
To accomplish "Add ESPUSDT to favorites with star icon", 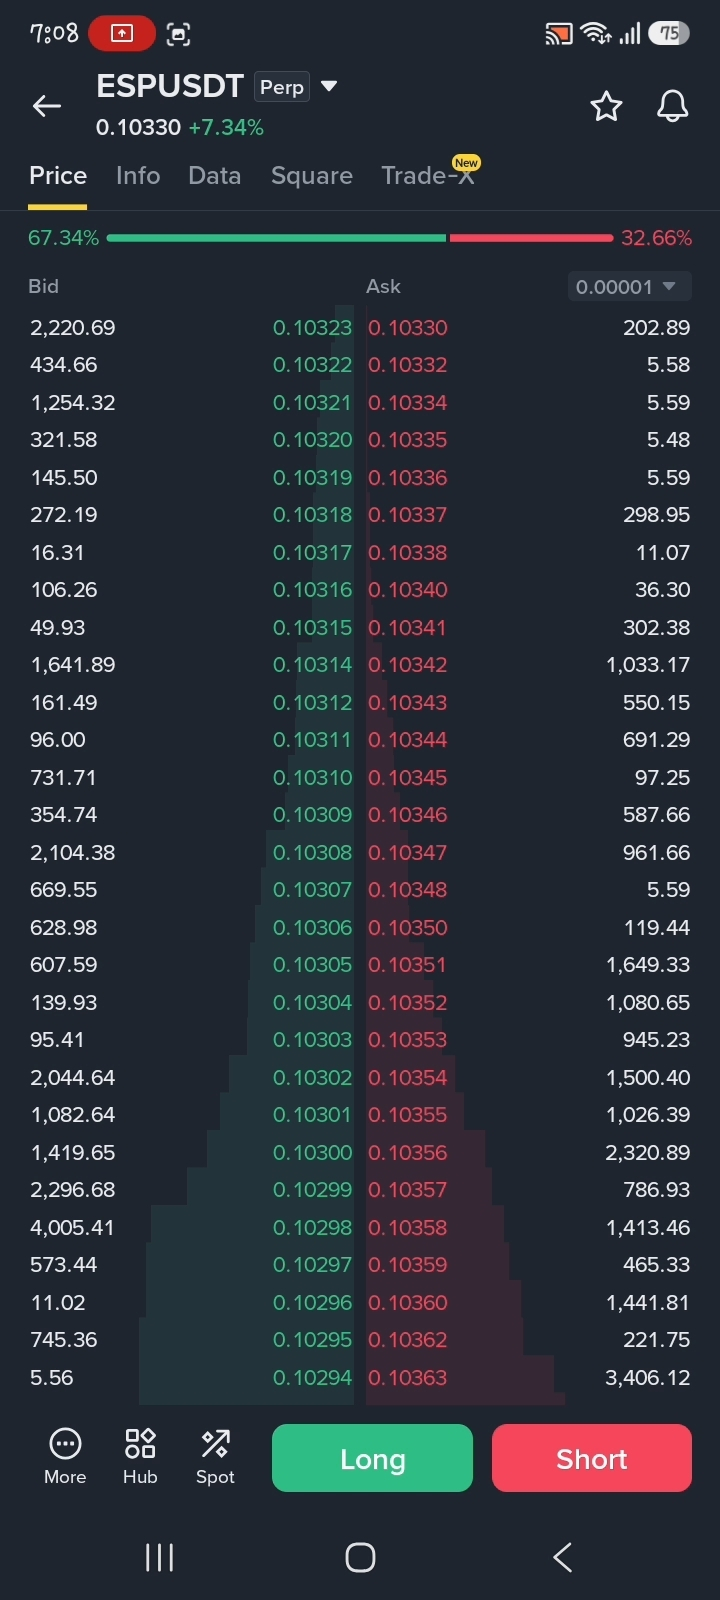I will (x=606, y=106).
